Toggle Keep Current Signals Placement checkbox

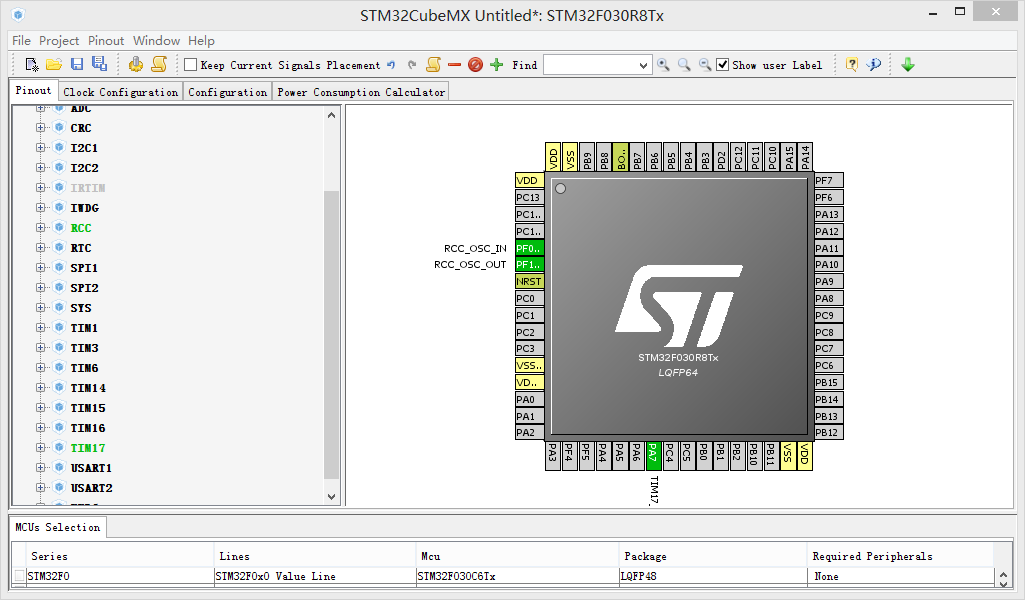191,65
